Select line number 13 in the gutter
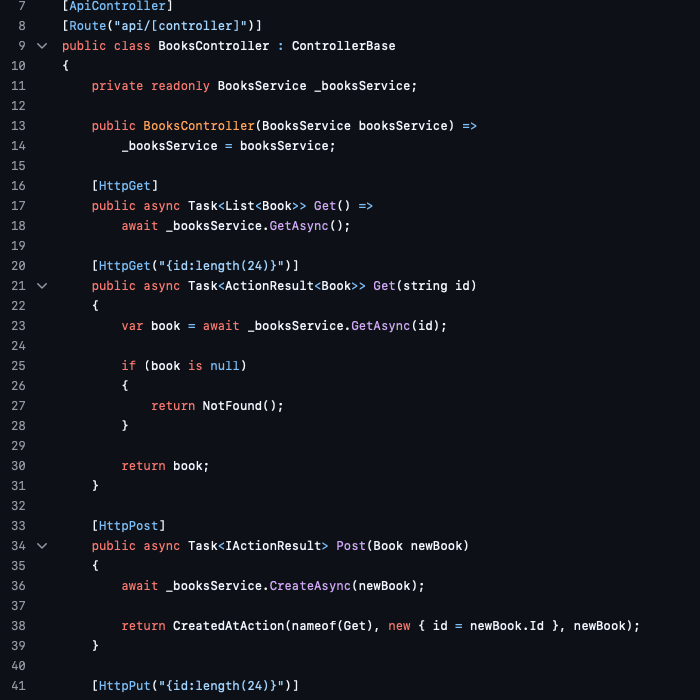This screenshot has width=700, height=700. (18, 126)
